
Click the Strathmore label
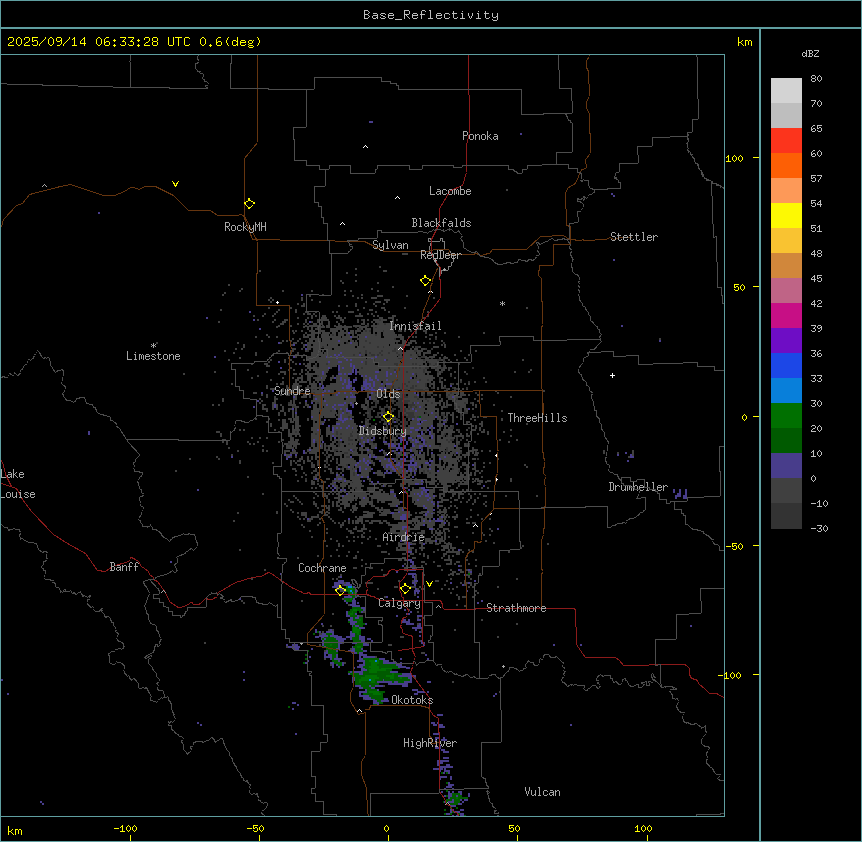click(516, 608)
